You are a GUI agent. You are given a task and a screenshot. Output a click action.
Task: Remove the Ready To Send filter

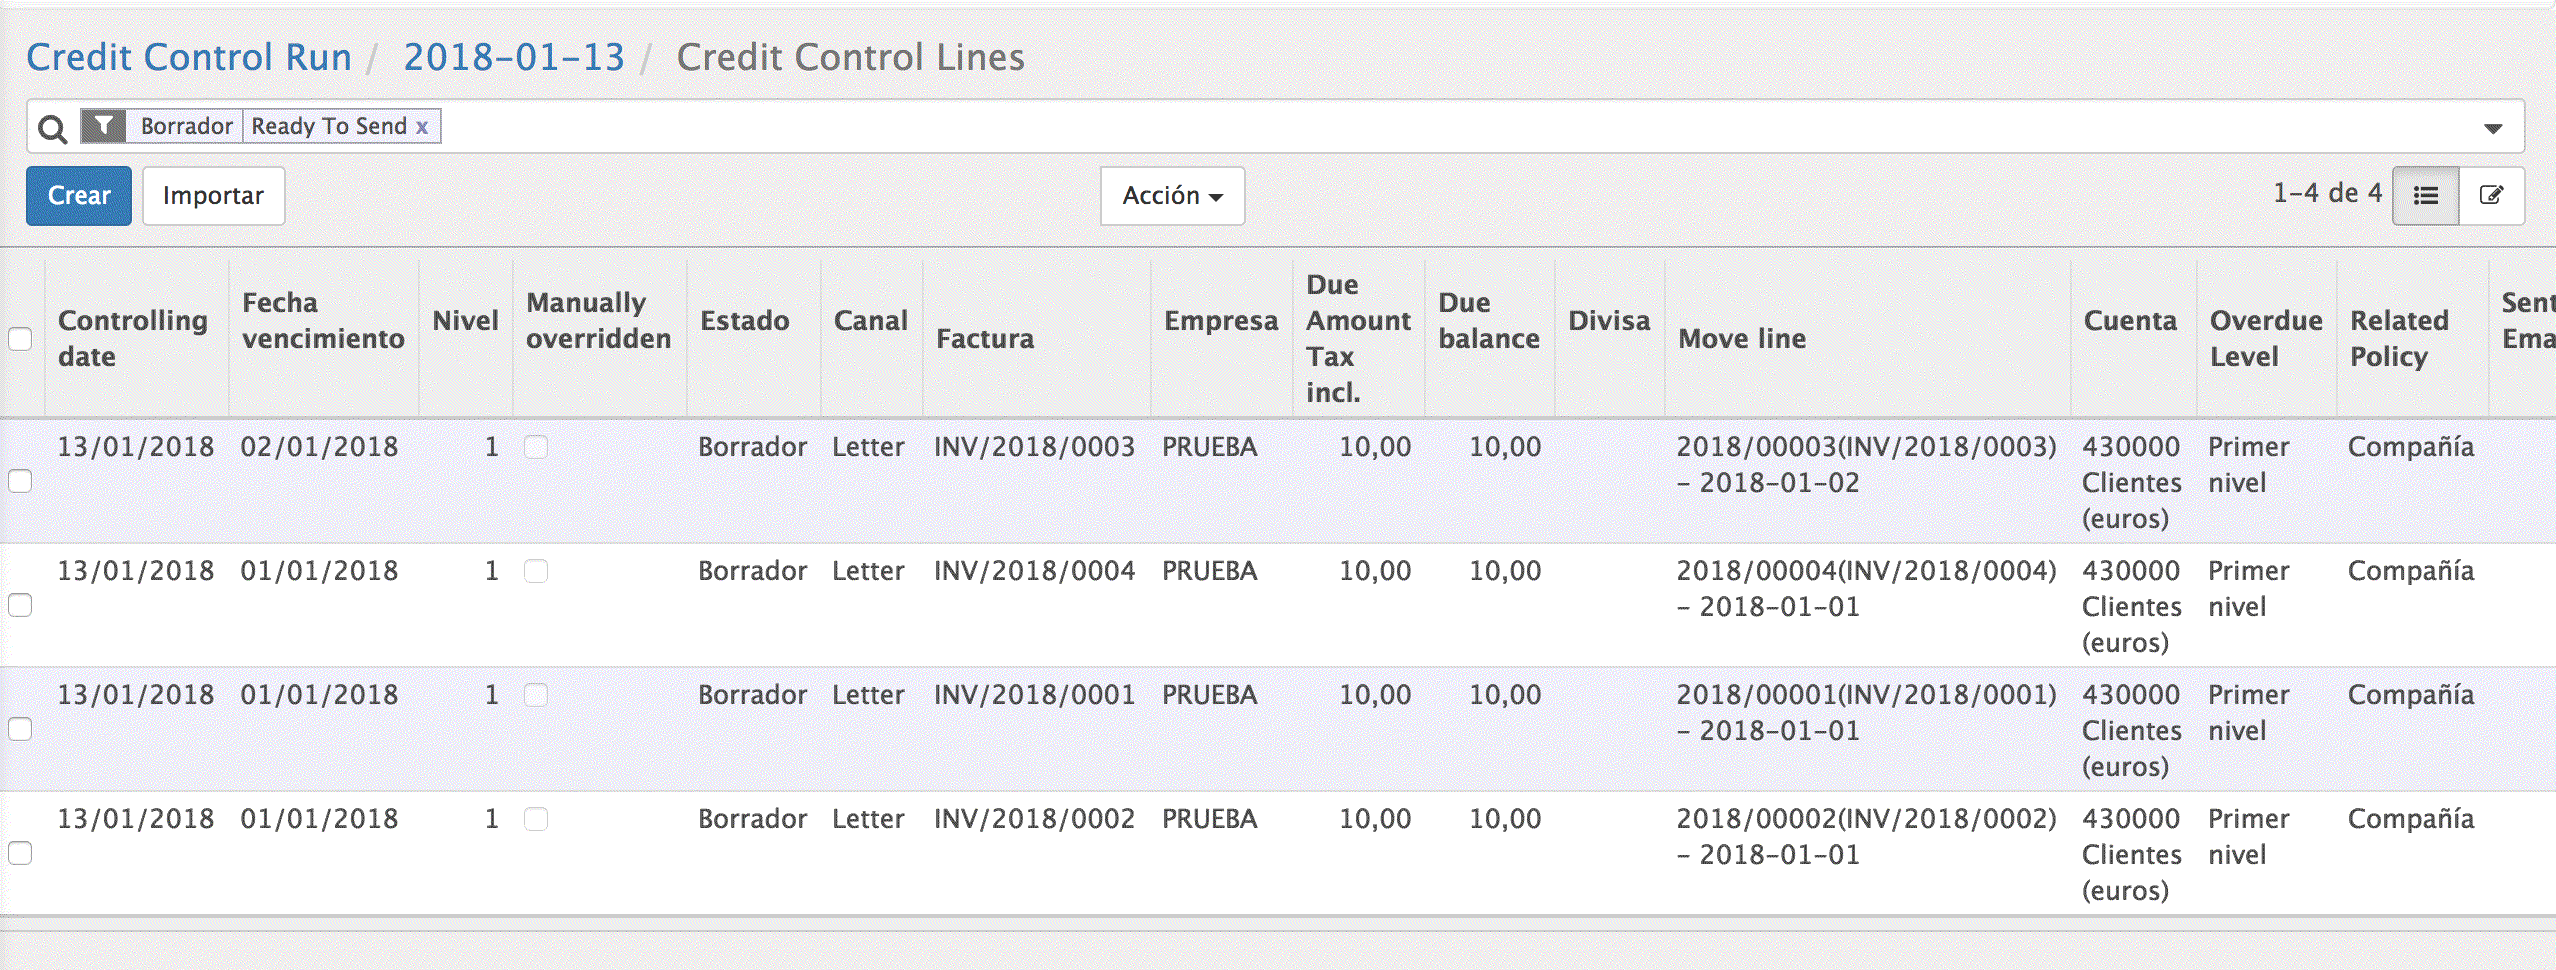(422, 127)
